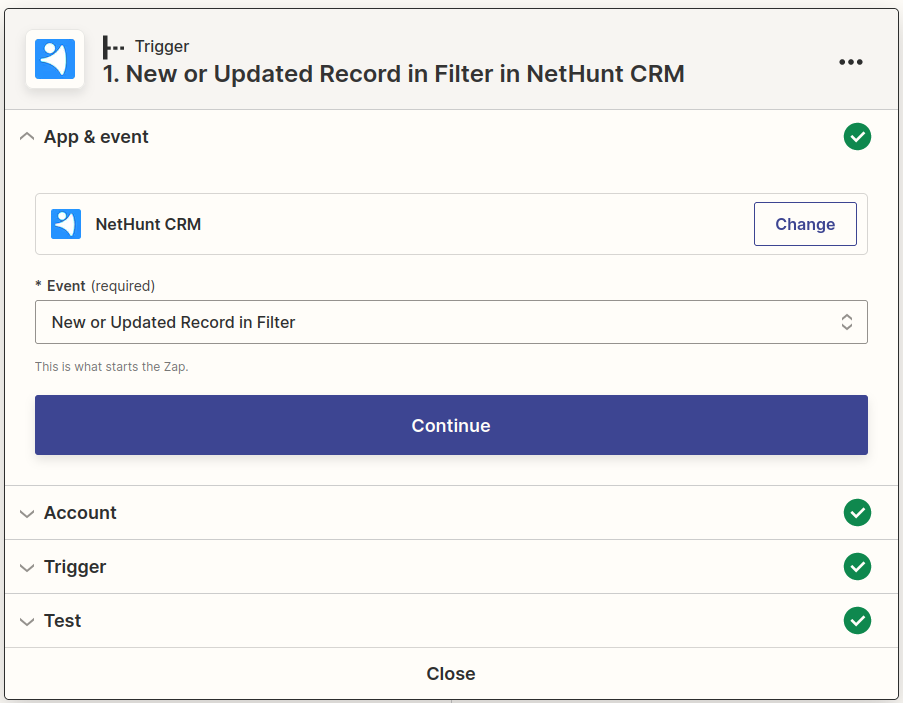Click the Change button for NetHunt CRM
Viewport: 903px width, 703px height.
tap(805, 224)
